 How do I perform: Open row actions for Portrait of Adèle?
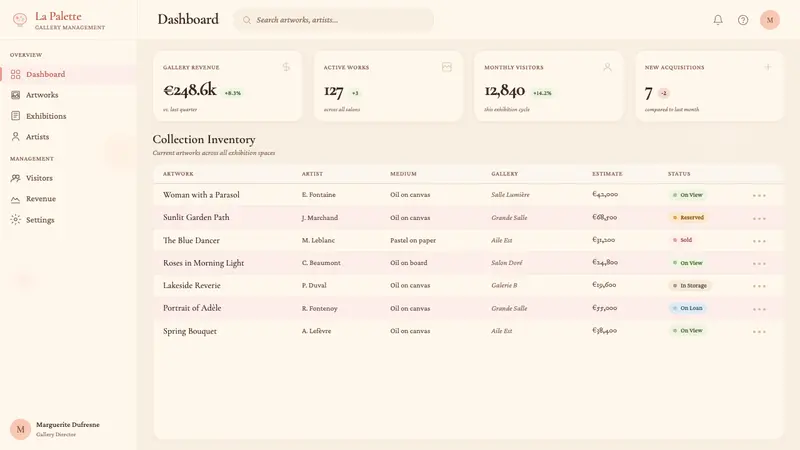pos(759,309)
